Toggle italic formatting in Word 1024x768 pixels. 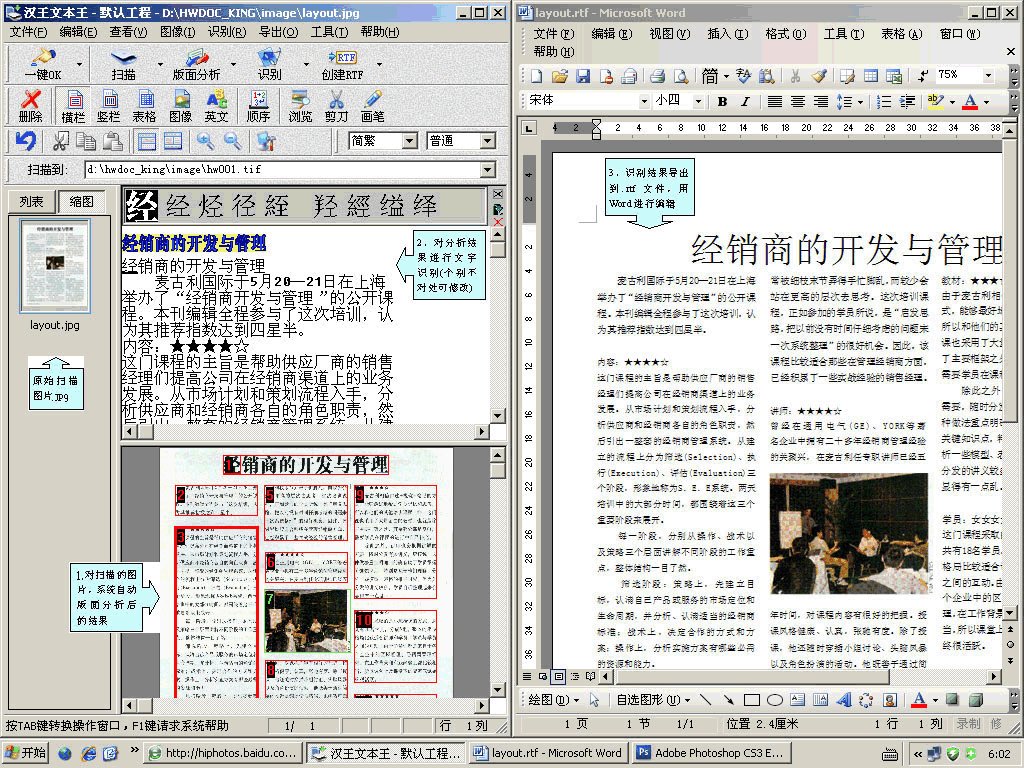(747, 101)
